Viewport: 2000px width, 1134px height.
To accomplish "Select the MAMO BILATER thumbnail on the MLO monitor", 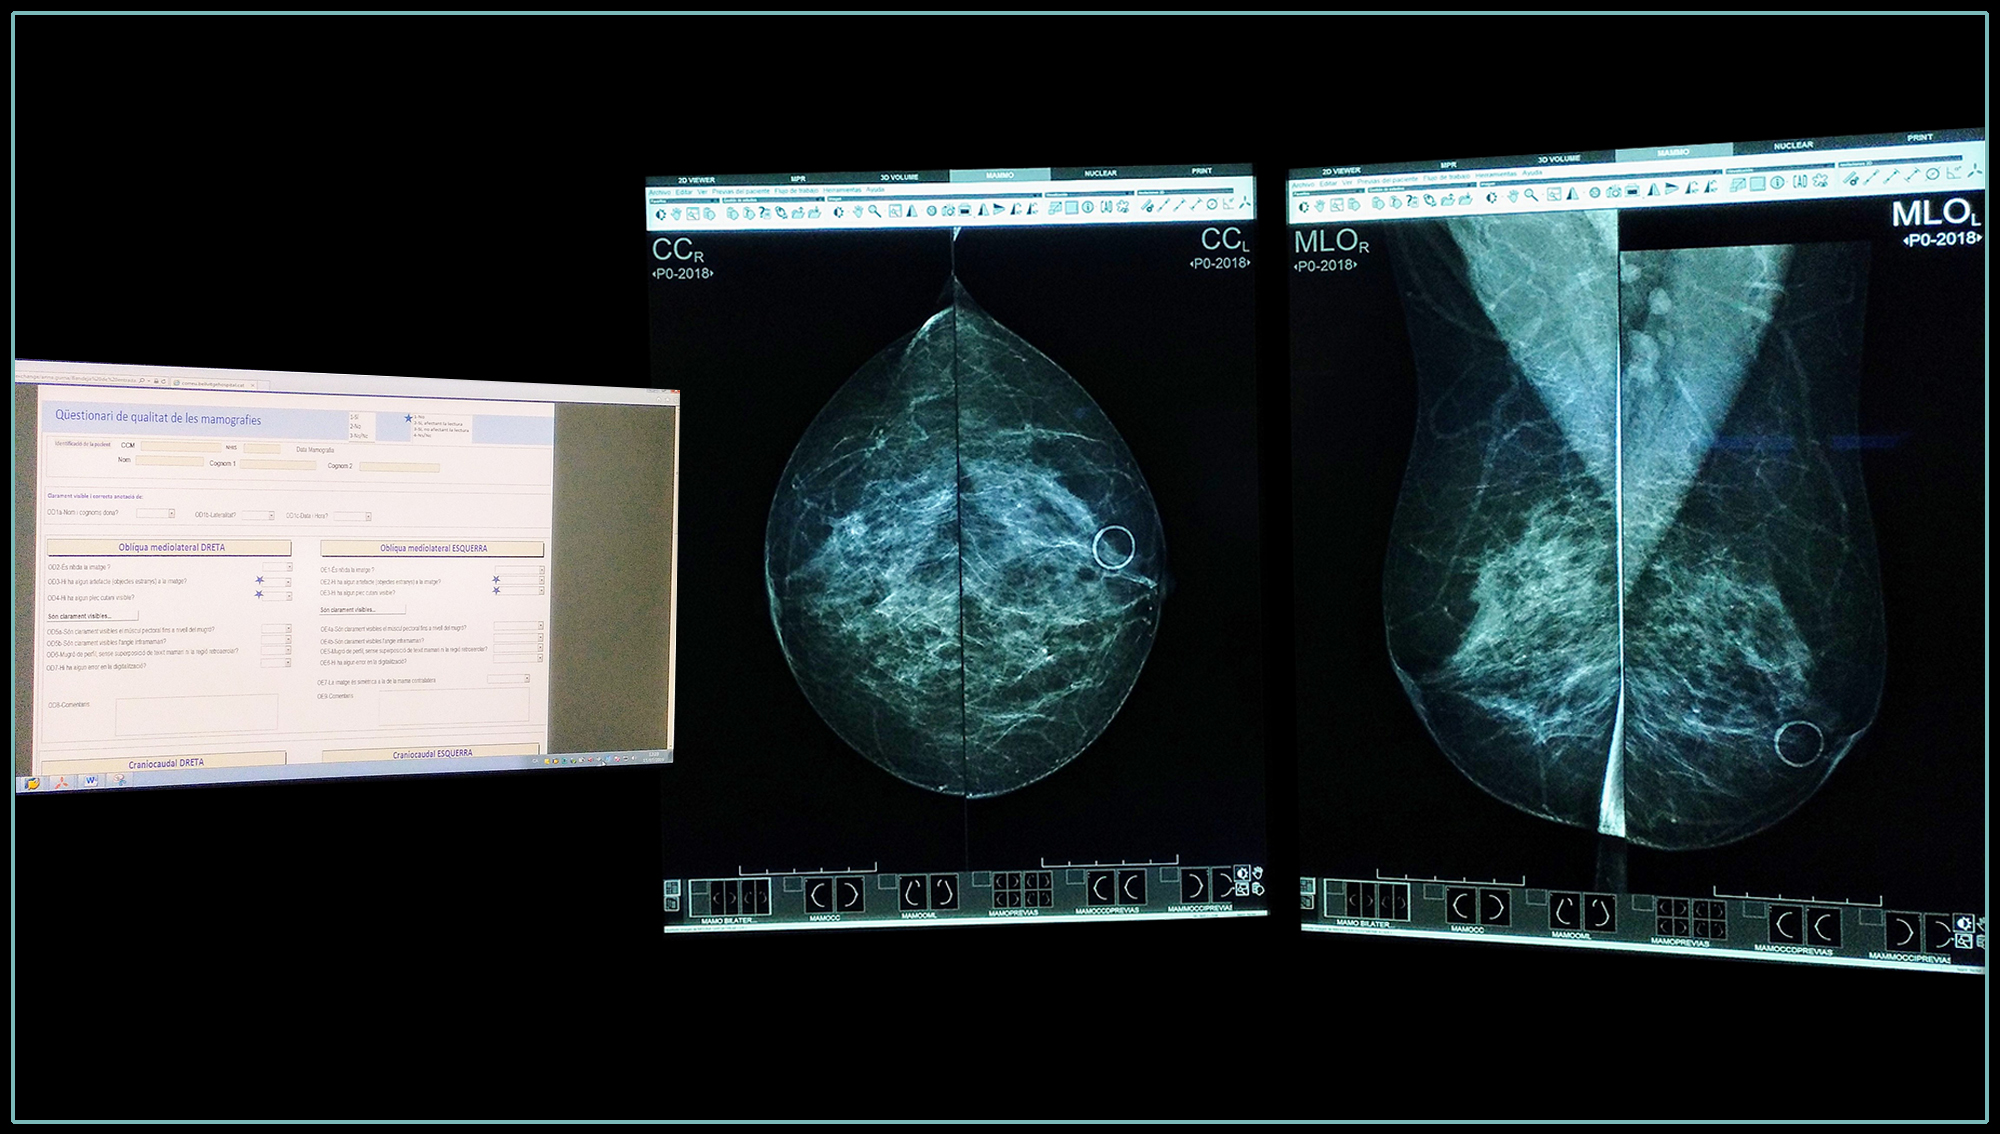I will (1366, 899).
